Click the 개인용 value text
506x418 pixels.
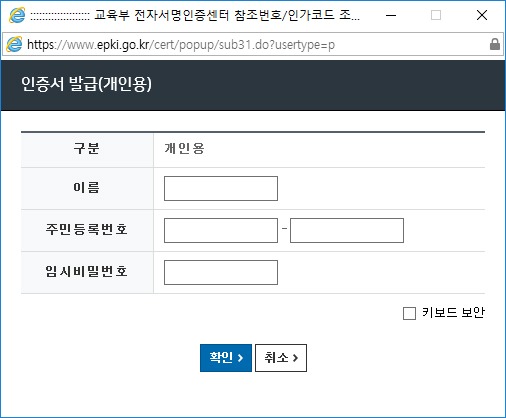click(x=184, y=148)
